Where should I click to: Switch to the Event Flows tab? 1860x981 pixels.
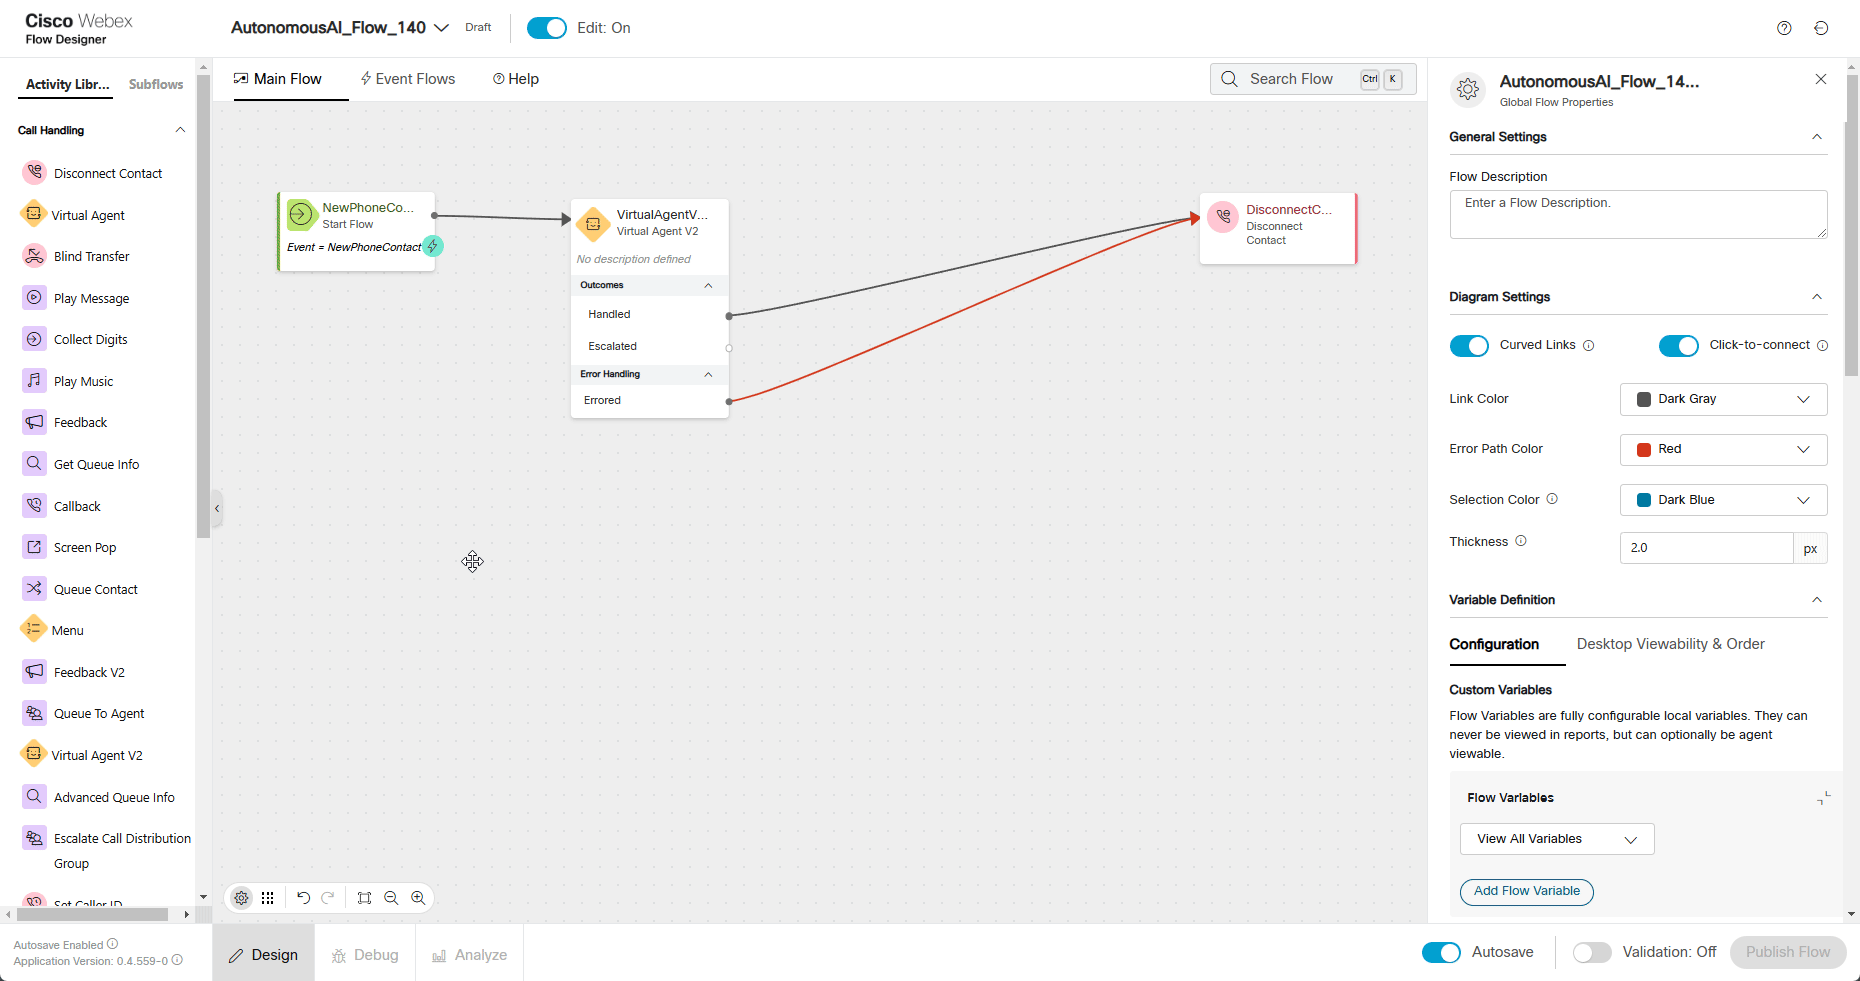tap(407, 79)
